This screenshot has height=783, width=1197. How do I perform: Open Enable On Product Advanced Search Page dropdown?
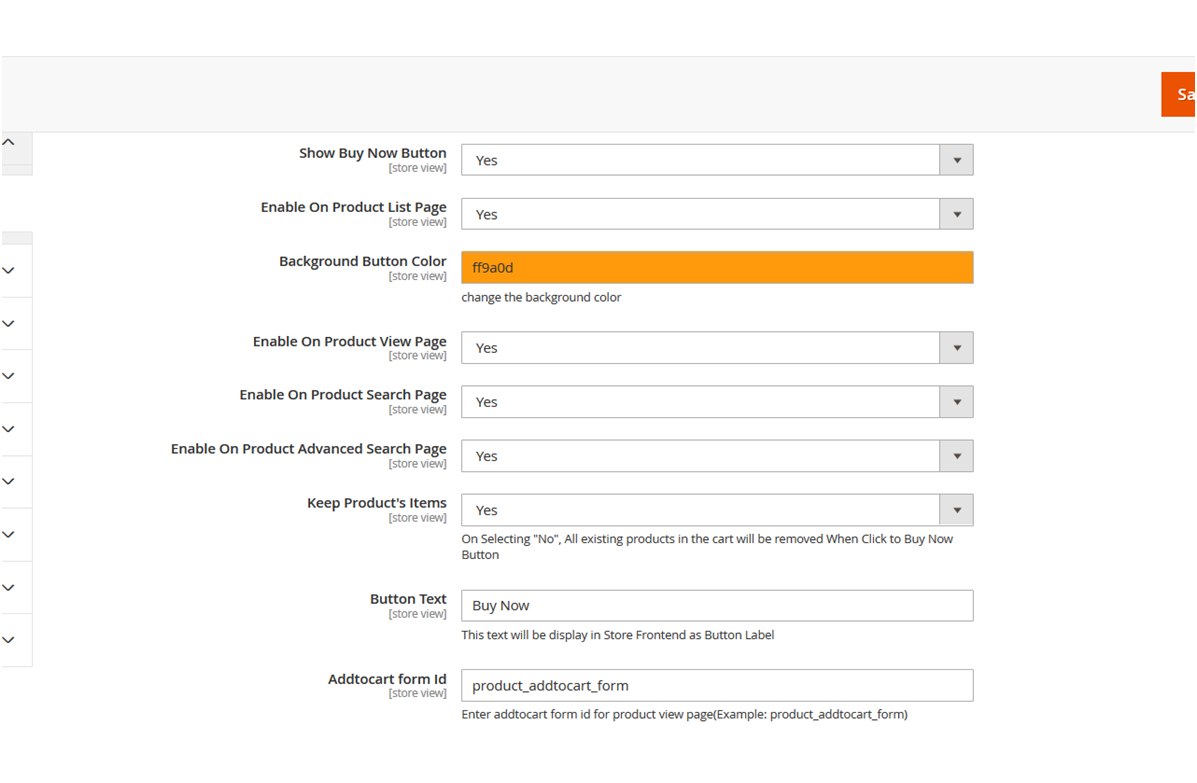[717, 456]
